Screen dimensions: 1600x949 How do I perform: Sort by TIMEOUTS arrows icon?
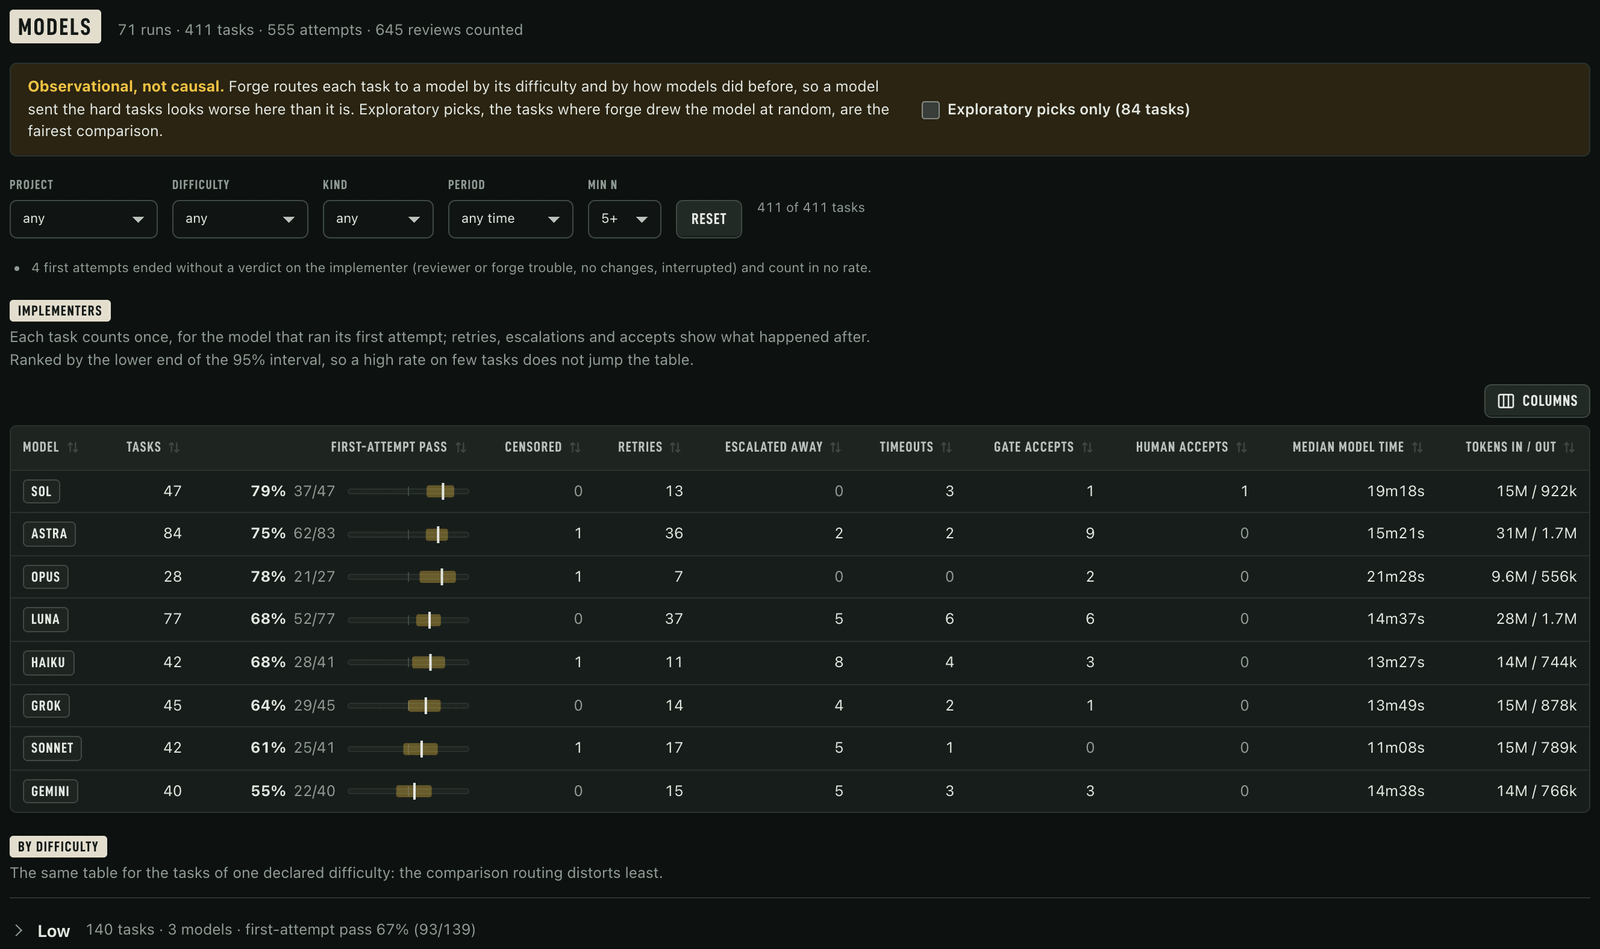coord(946,447)
